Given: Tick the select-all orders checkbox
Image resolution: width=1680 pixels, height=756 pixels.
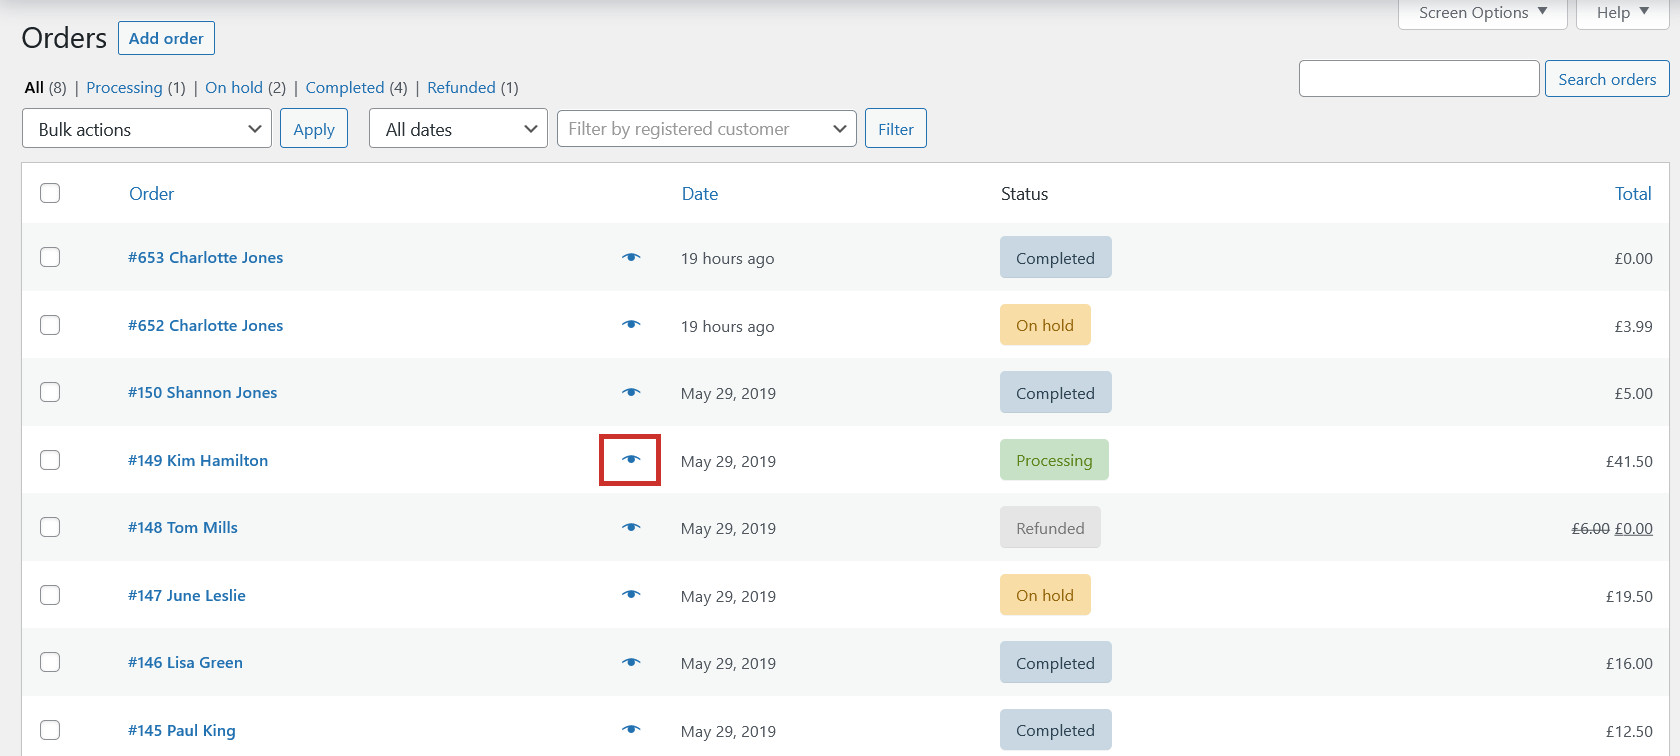Looking at the screenshot, I should (50, 193).
